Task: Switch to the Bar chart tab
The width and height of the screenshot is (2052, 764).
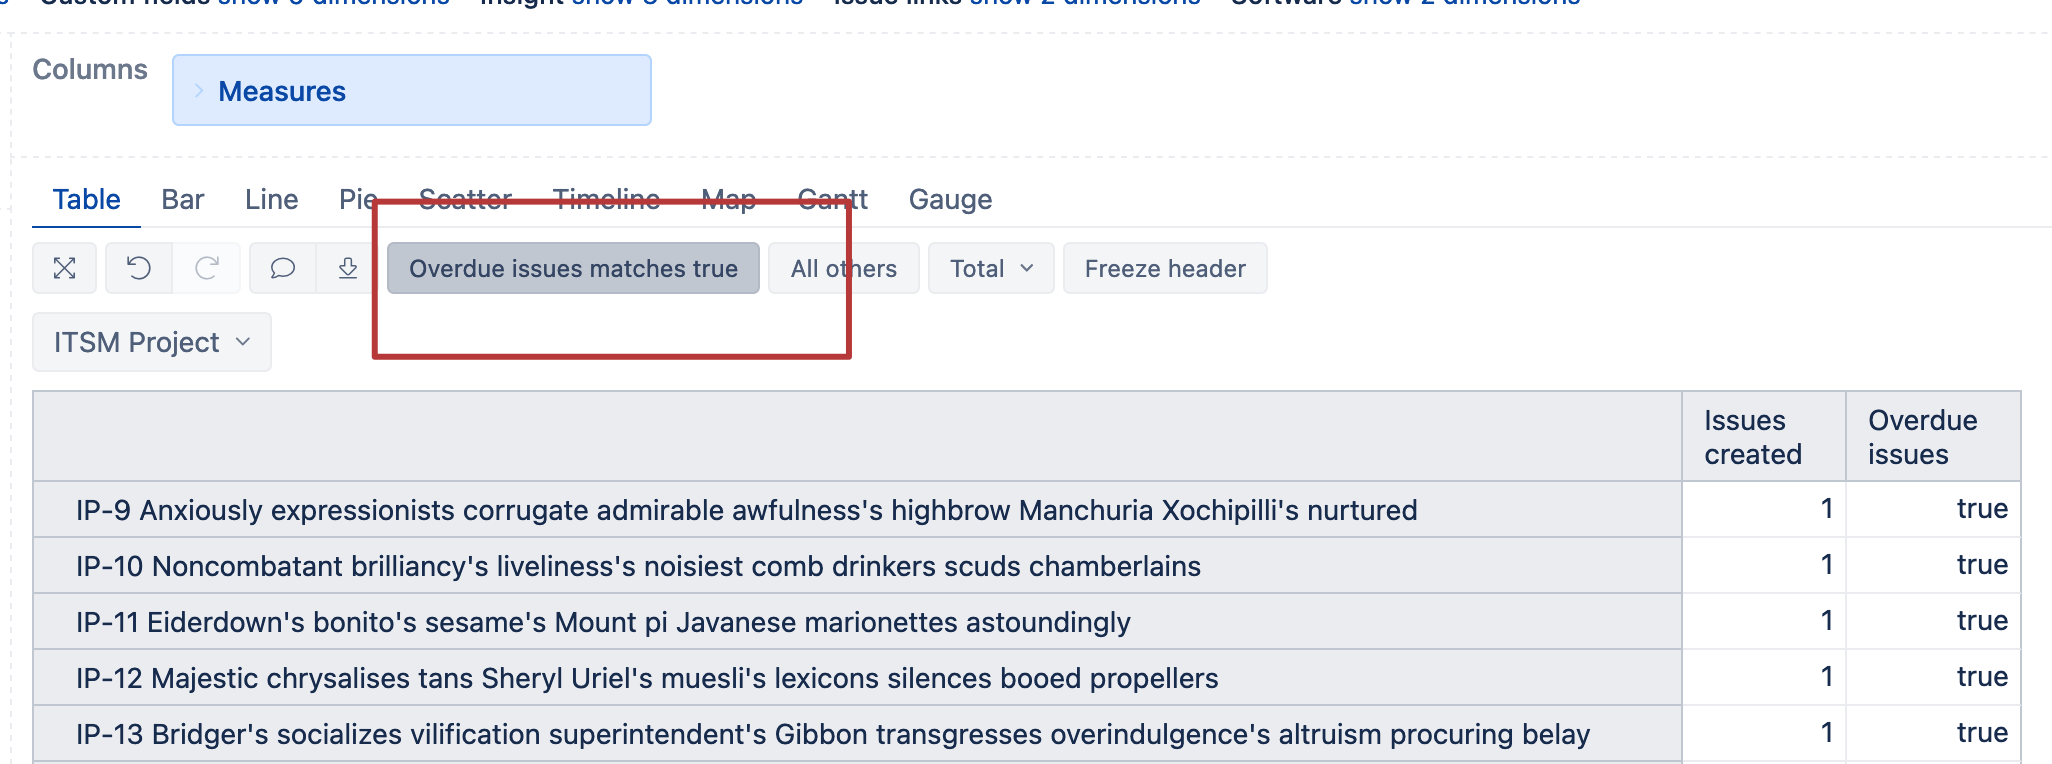Action: click(183, 199)
